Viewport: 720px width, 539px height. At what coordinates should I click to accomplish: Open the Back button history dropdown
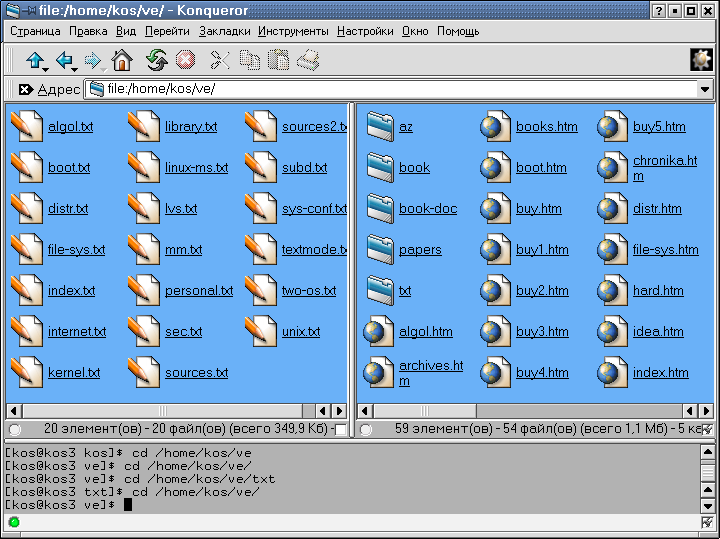coord(76,68)
